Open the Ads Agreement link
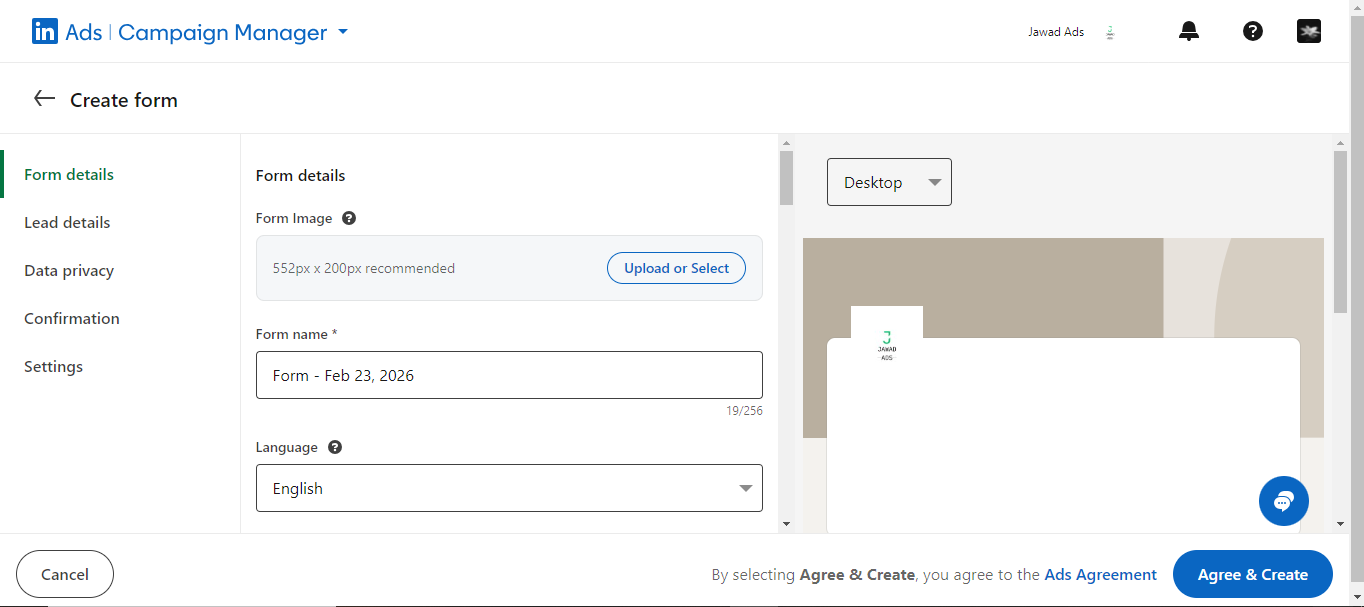 [1100, 575]
